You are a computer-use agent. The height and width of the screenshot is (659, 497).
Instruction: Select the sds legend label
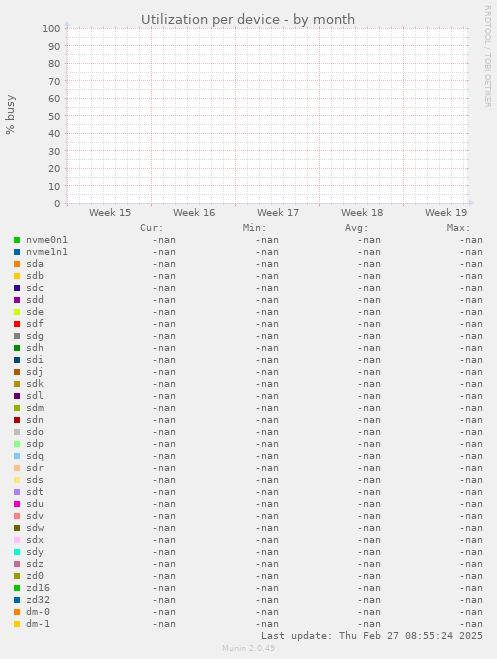tap(35, 480)
